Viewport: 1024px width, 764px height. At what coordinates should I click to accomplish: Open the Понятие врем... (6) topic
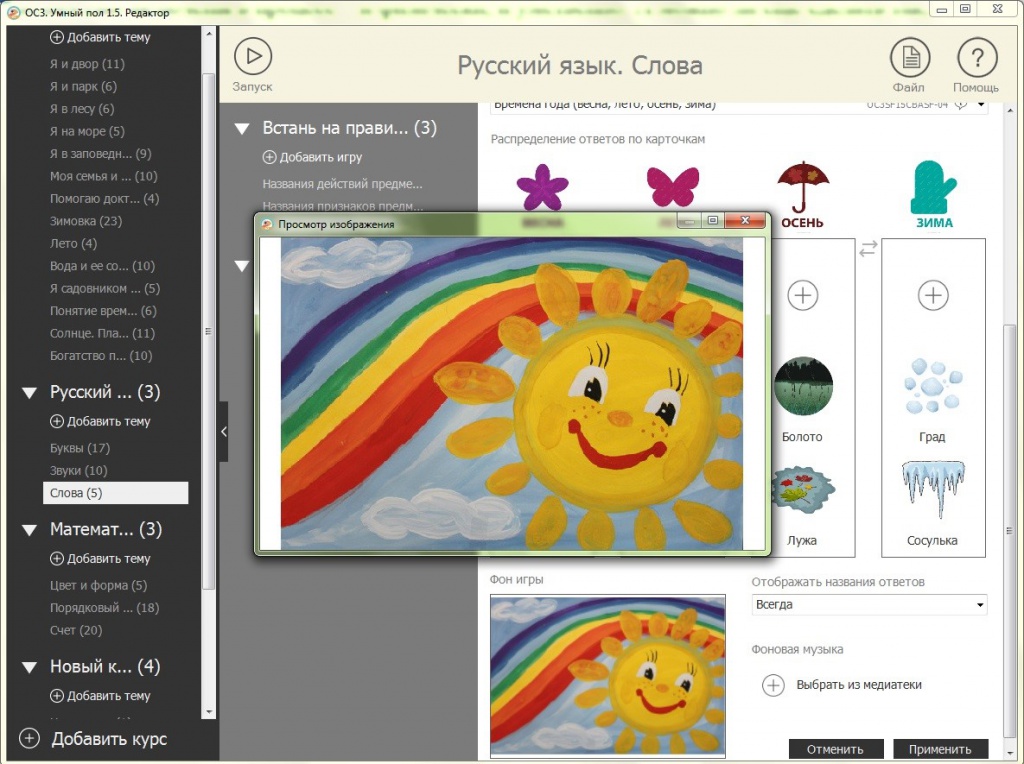(x=103, y=311)
